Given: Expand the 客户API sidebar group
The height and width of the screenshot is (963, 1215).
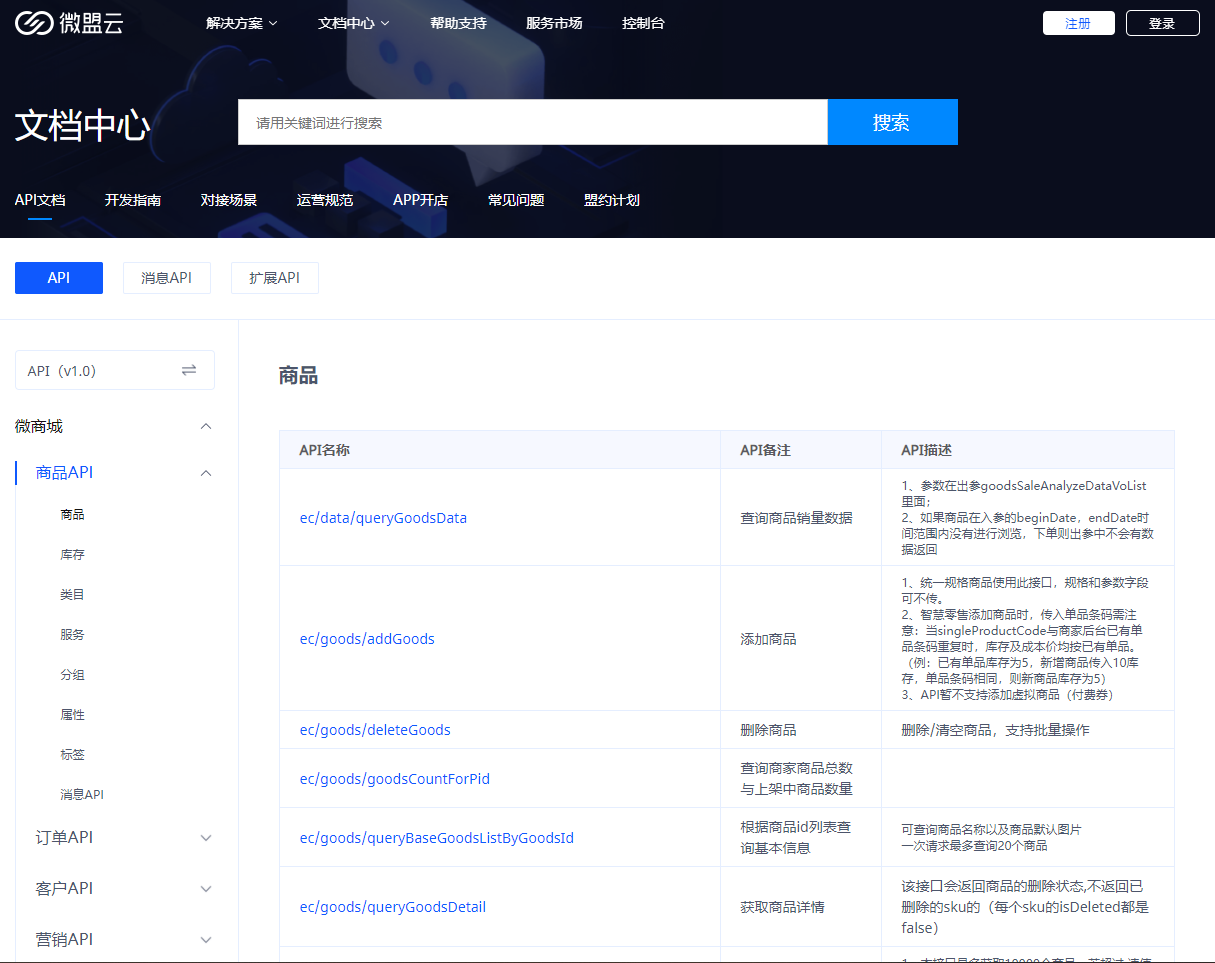Looking at the screenshot, I should 206,889.
